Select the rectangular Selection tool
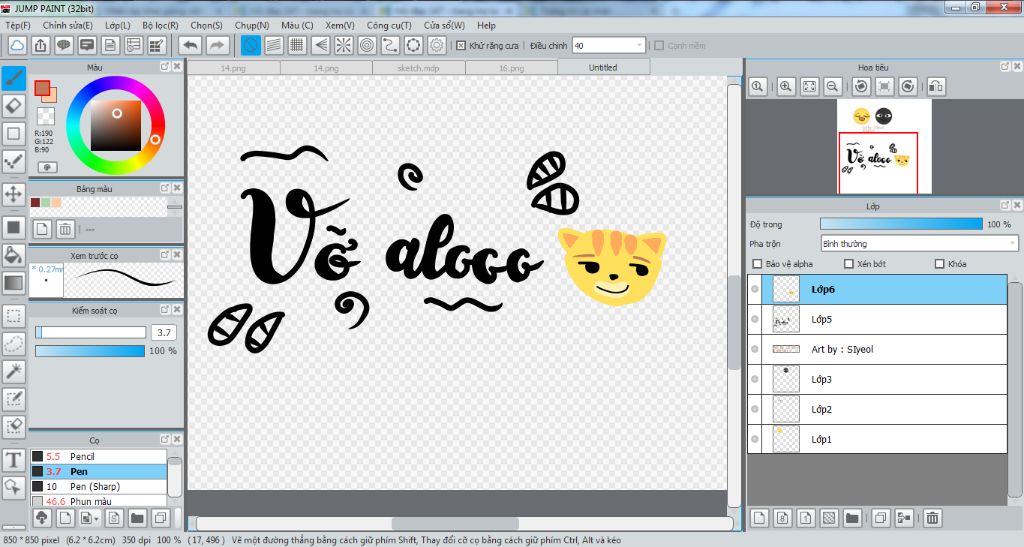 click(x=14, y=316)
